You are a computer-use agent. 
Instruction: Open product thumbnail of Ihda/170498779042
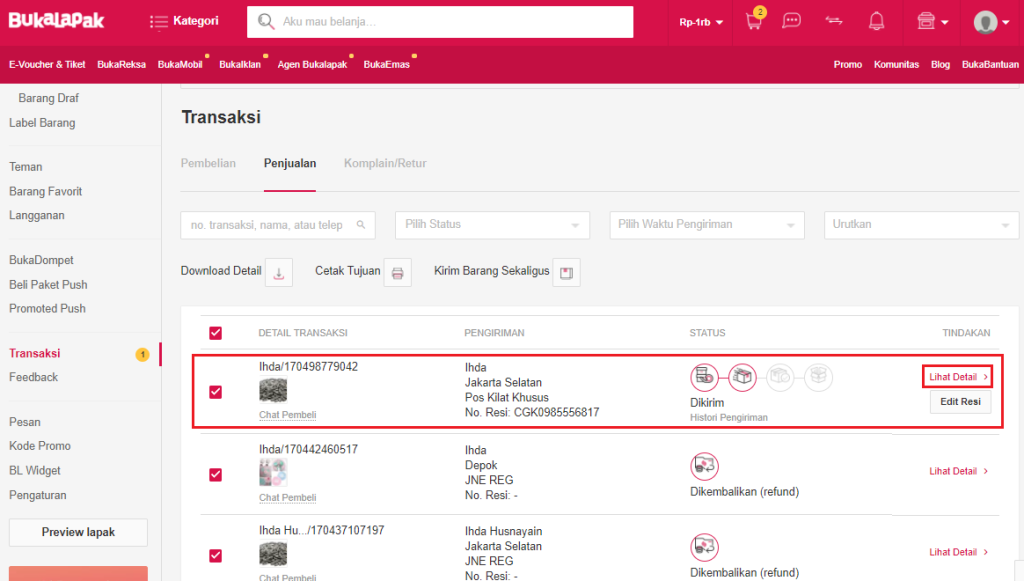coord(273,390)
